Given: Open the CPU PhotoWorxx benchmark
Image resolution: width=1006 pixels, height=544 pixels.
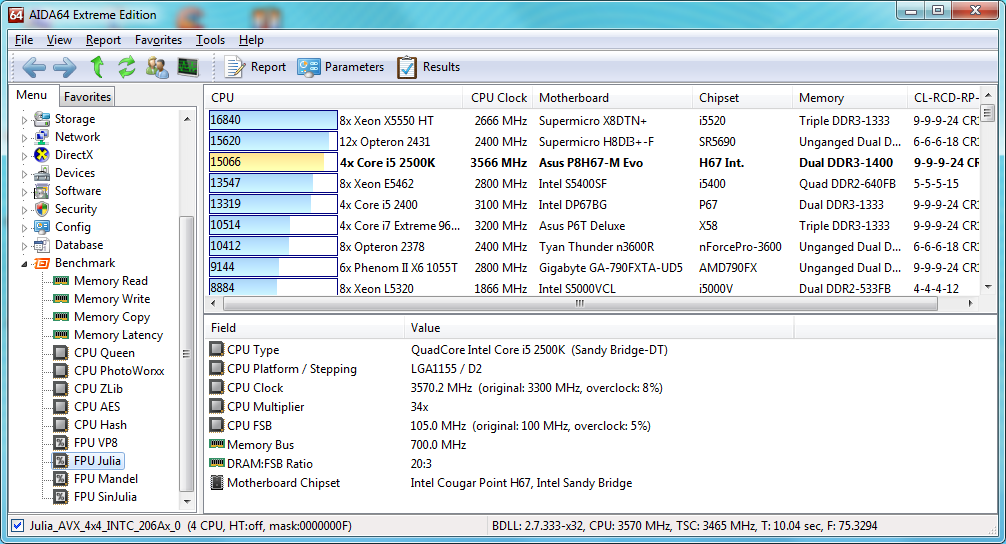Looking at the screenshot, I should pyautogui.click(x=119, y=371).
